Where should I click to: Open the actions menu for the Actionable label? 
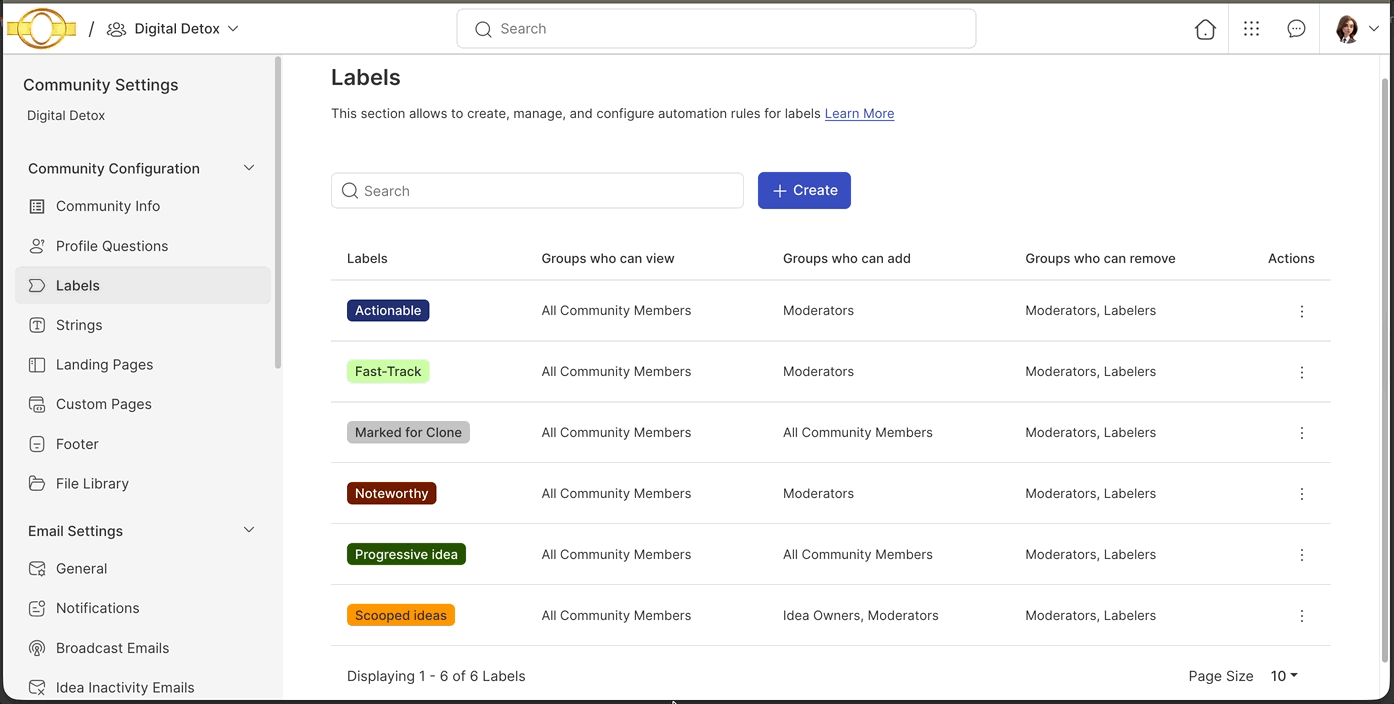pyautogui.click(x=1301, y=311)
